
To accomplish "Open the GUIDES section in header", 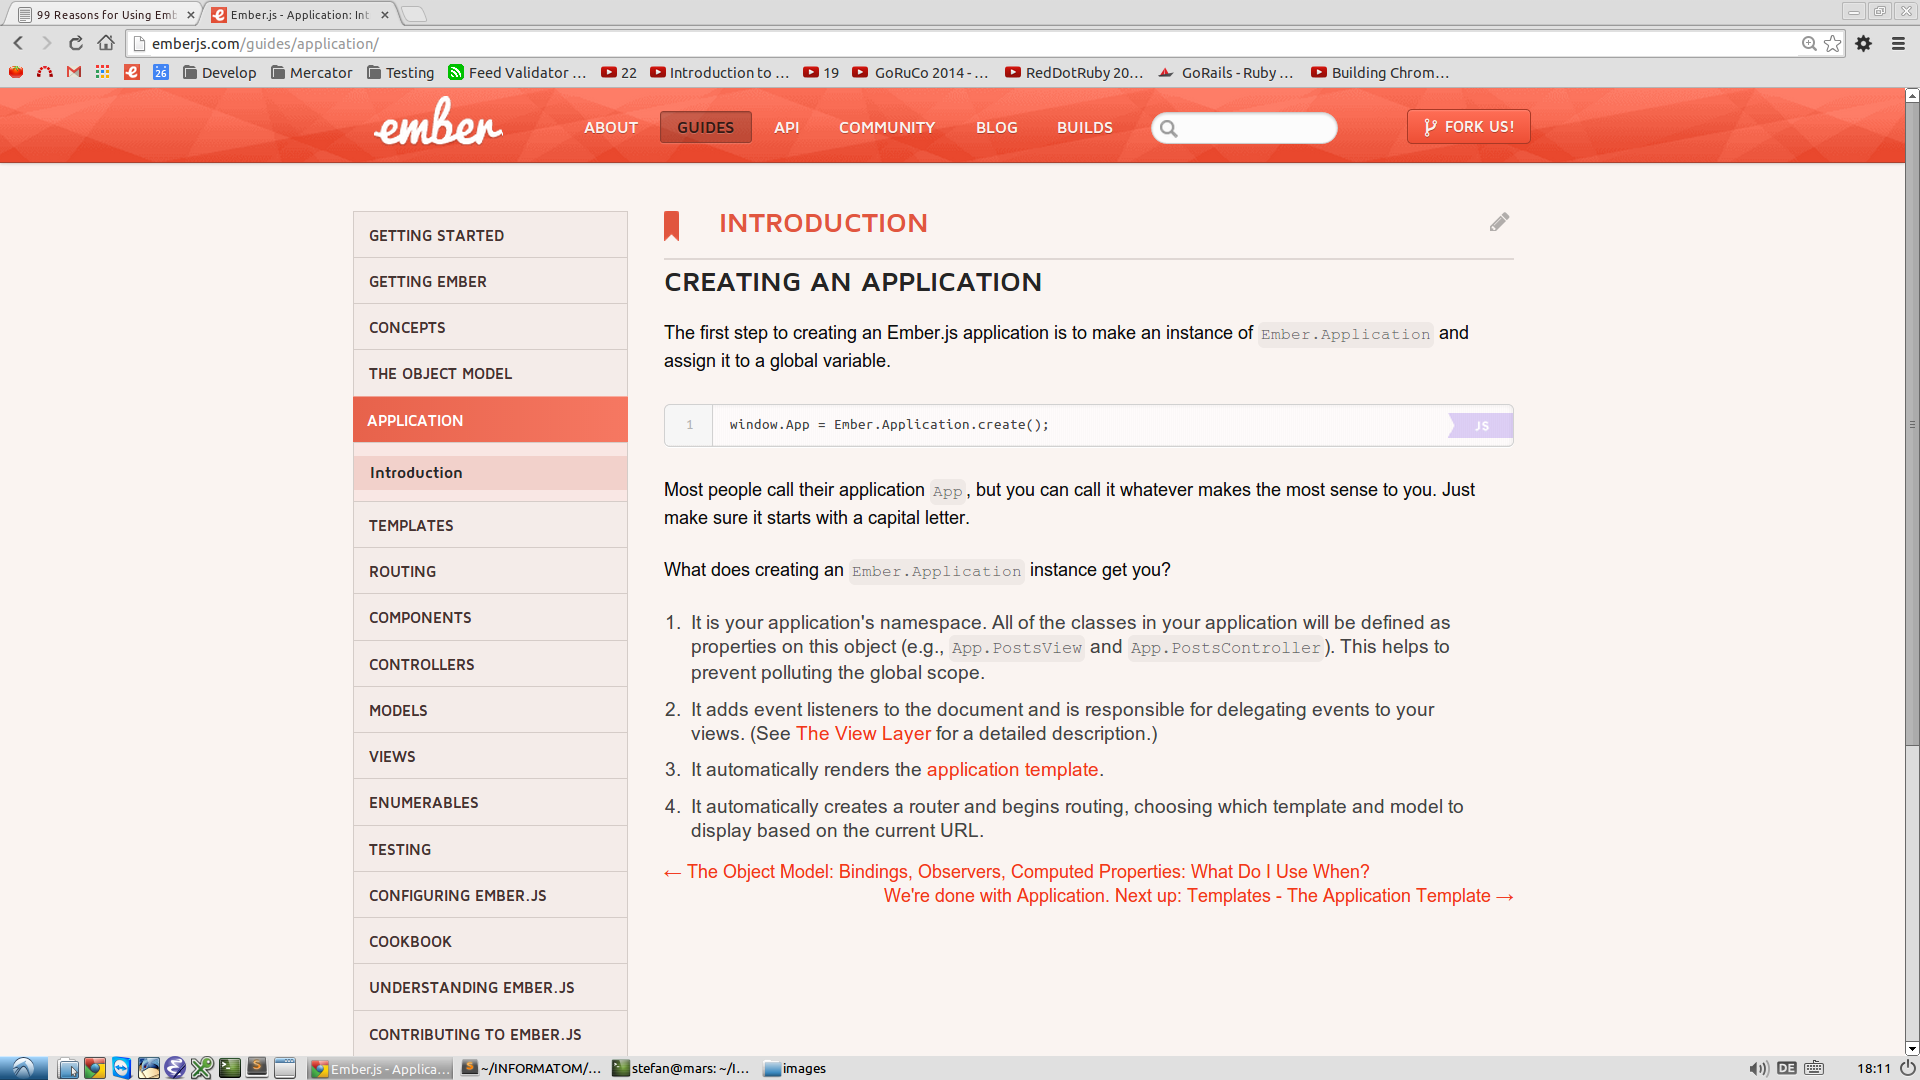I will (705, 127).
